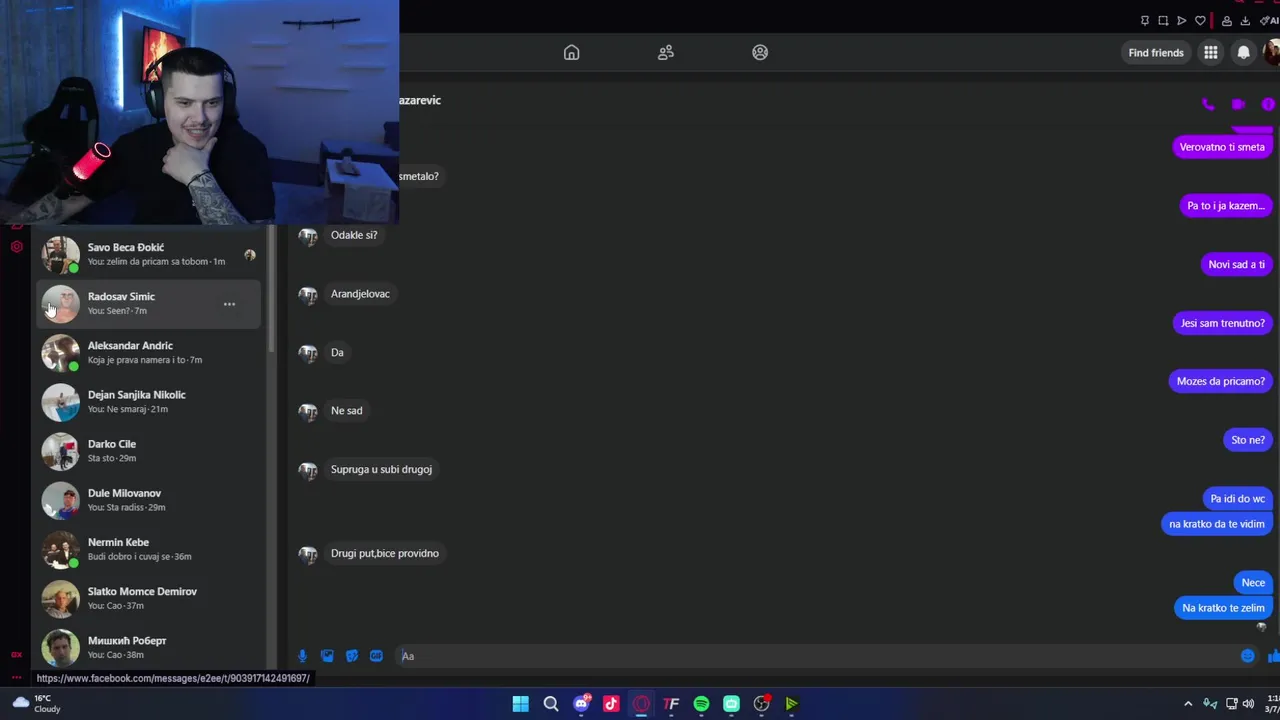The height and width of the screenshot is (720, 1280).
Task: Open Slatko Momce Demirov conversation
Action: (x=149, y=597)
